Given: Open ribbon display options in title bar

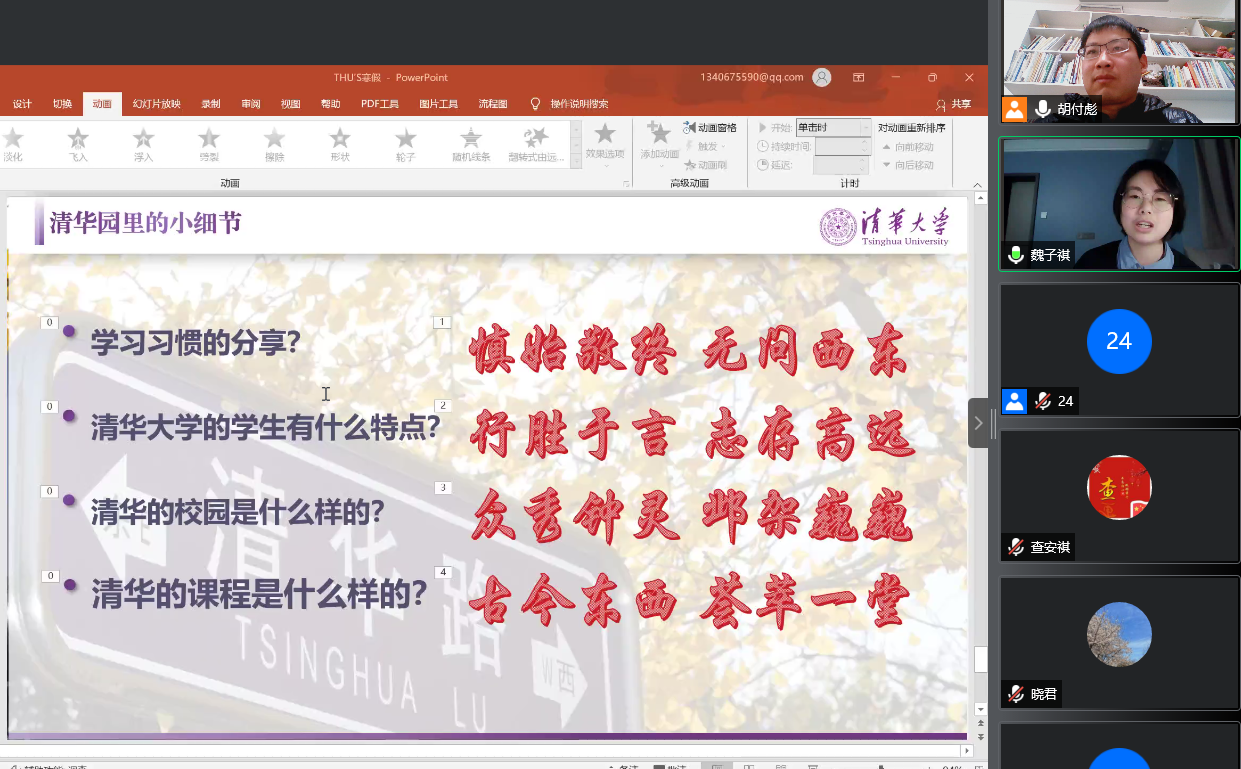Looking at the screenshot, I should coord(858,77).
